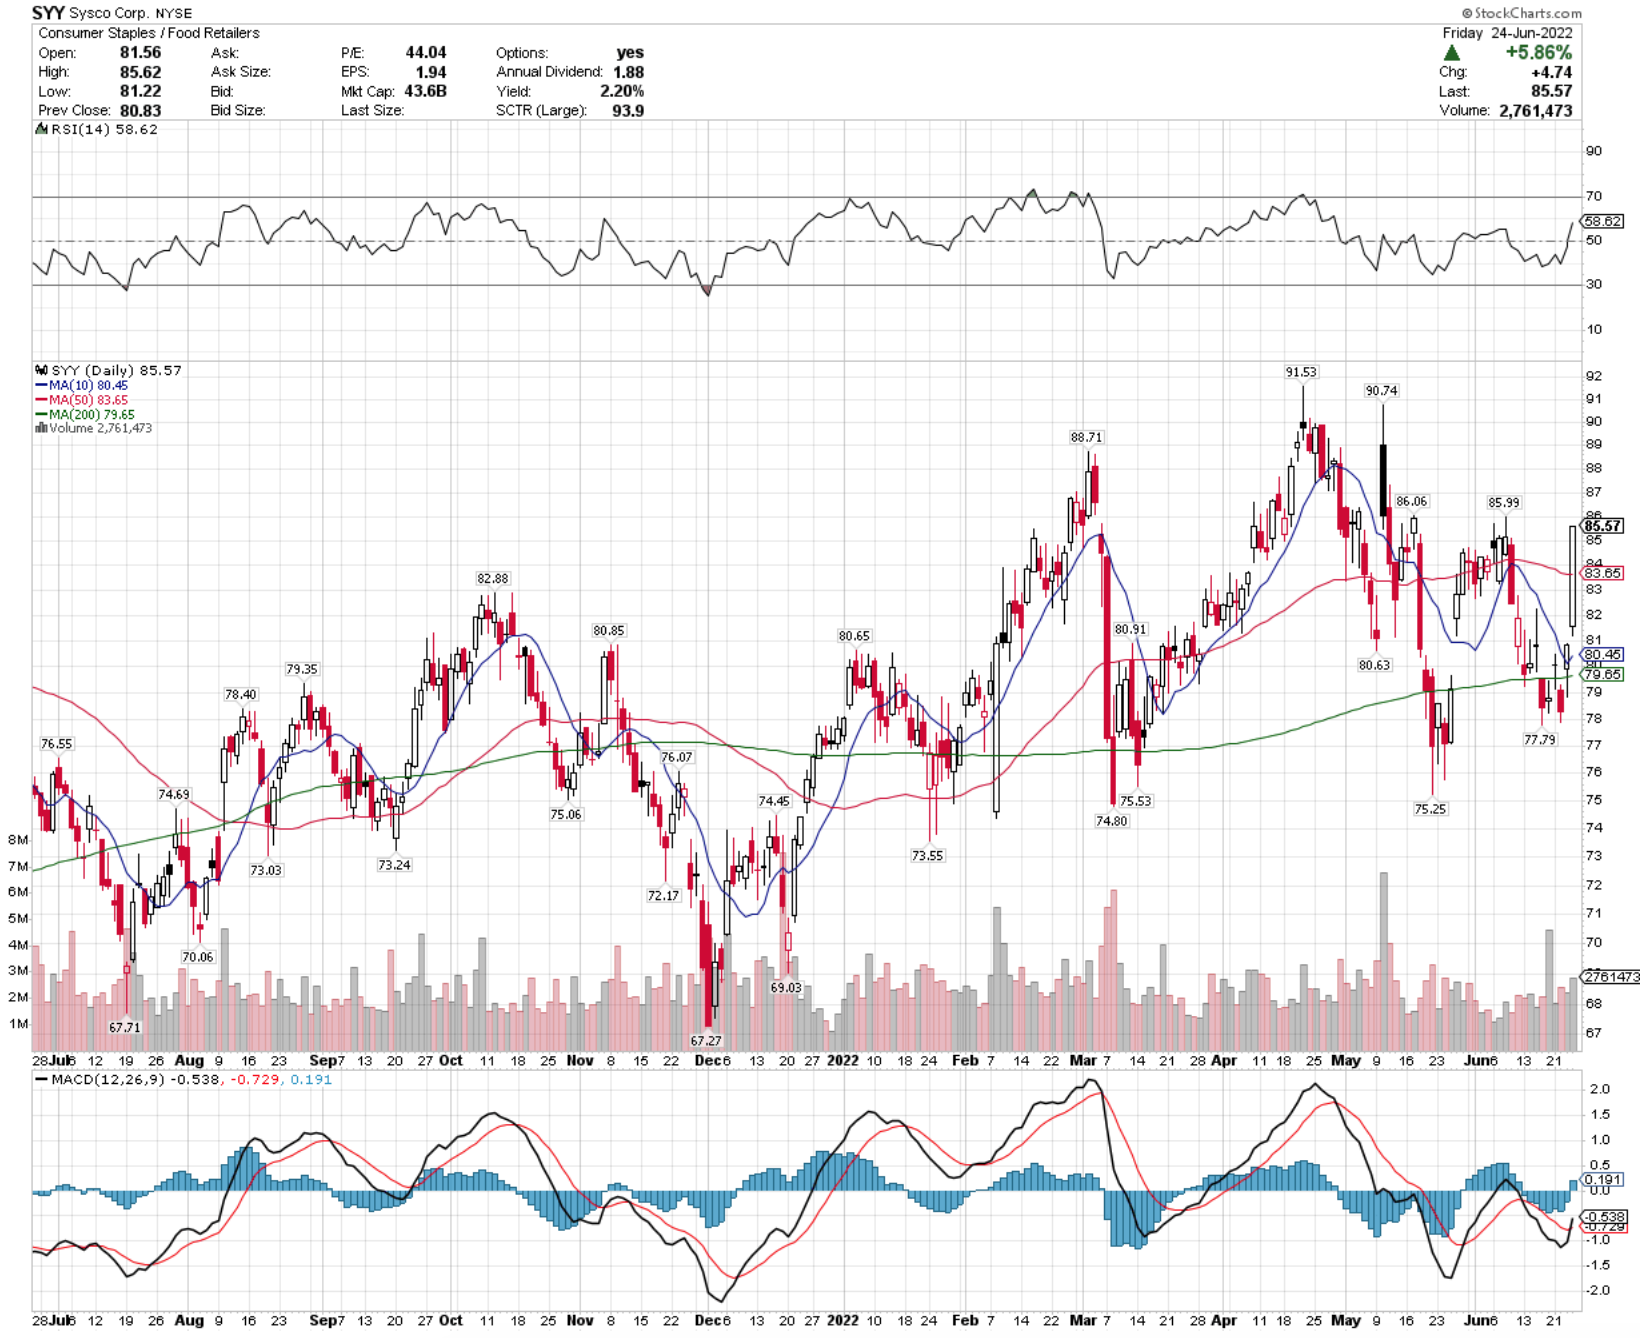Click the Dec month label on price axis
This screenshot has height=1338, width=1640.
tap(706, 1060)
